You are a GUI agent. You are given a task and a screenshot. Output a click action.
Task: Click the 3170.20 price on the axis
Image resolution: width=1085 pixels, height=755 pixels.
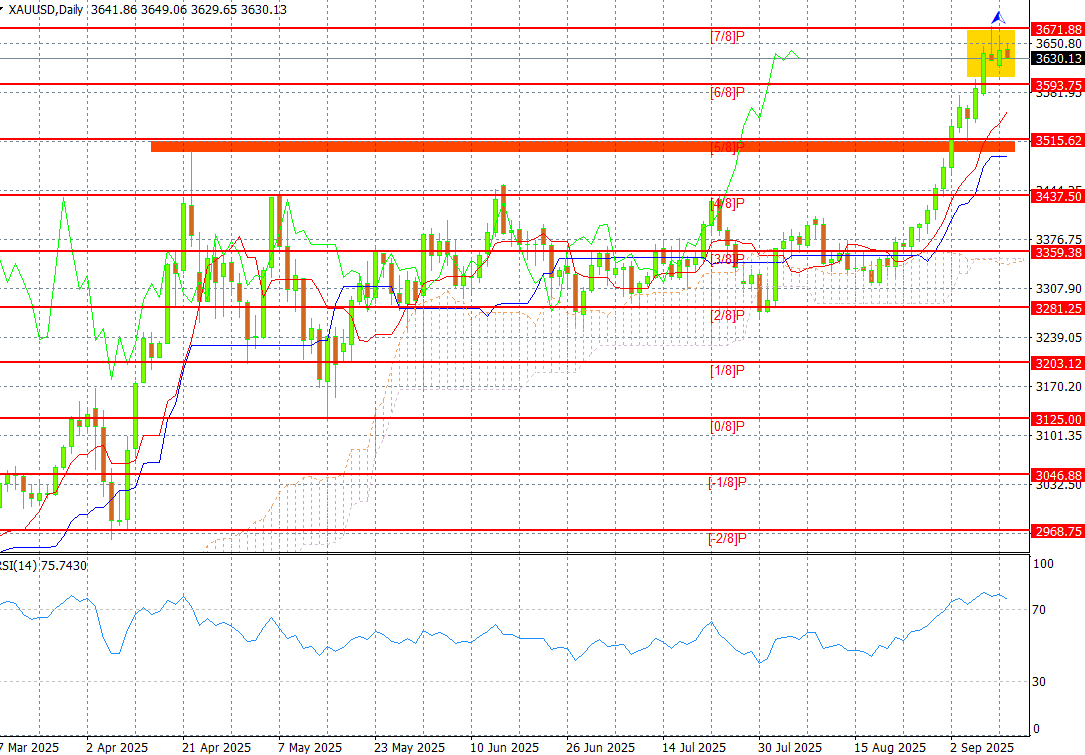tap(1059, 386)
